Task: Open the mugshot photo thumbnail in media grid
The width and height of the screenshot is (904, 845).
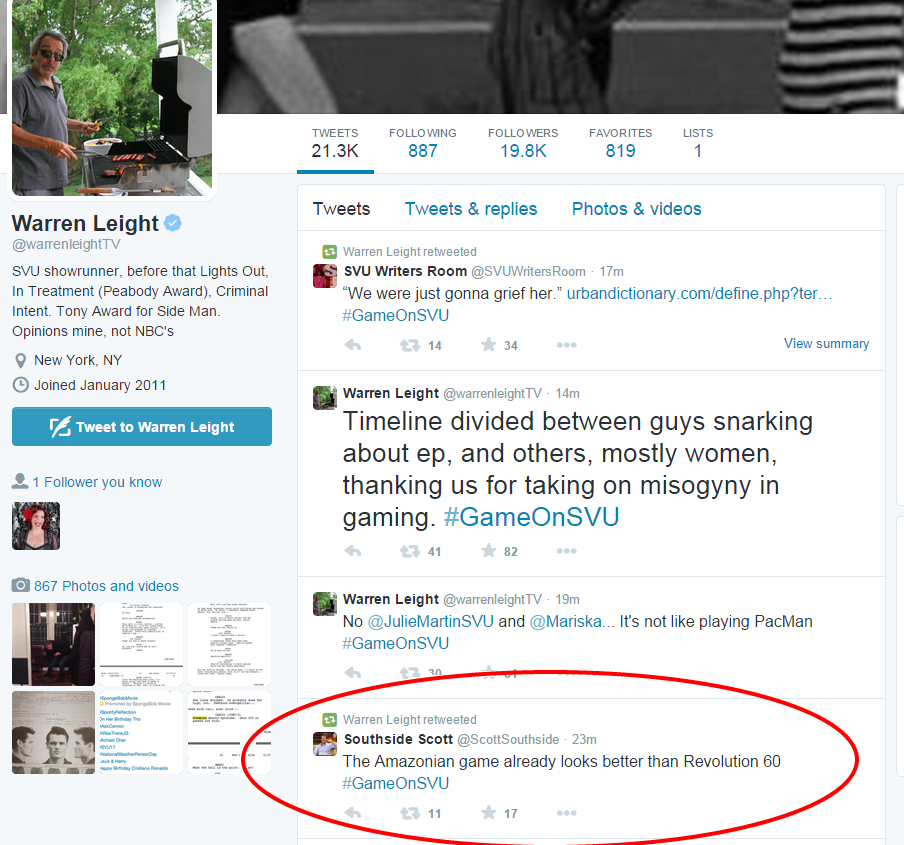Action: 53,732
